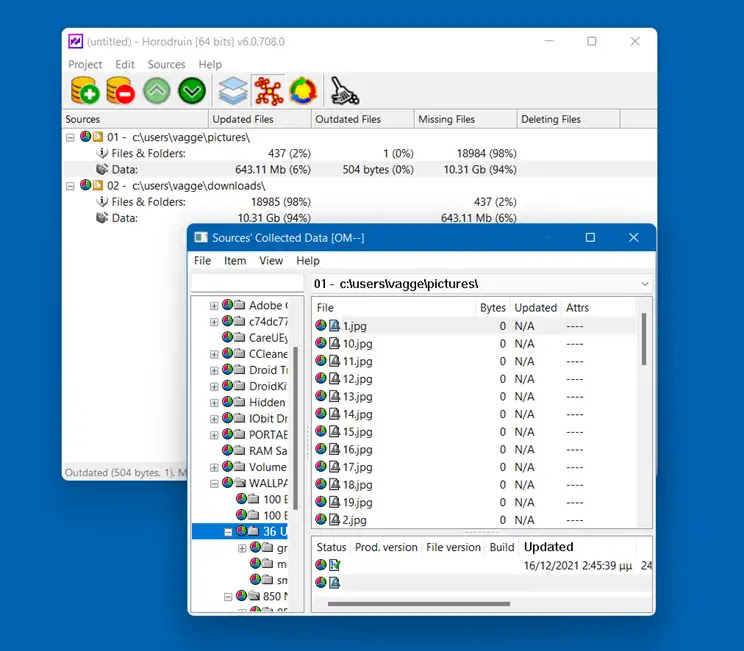The image size is (744, 651).
Task: Click the info icon beside first Files & Folders
Action: [x=102, y=153]
